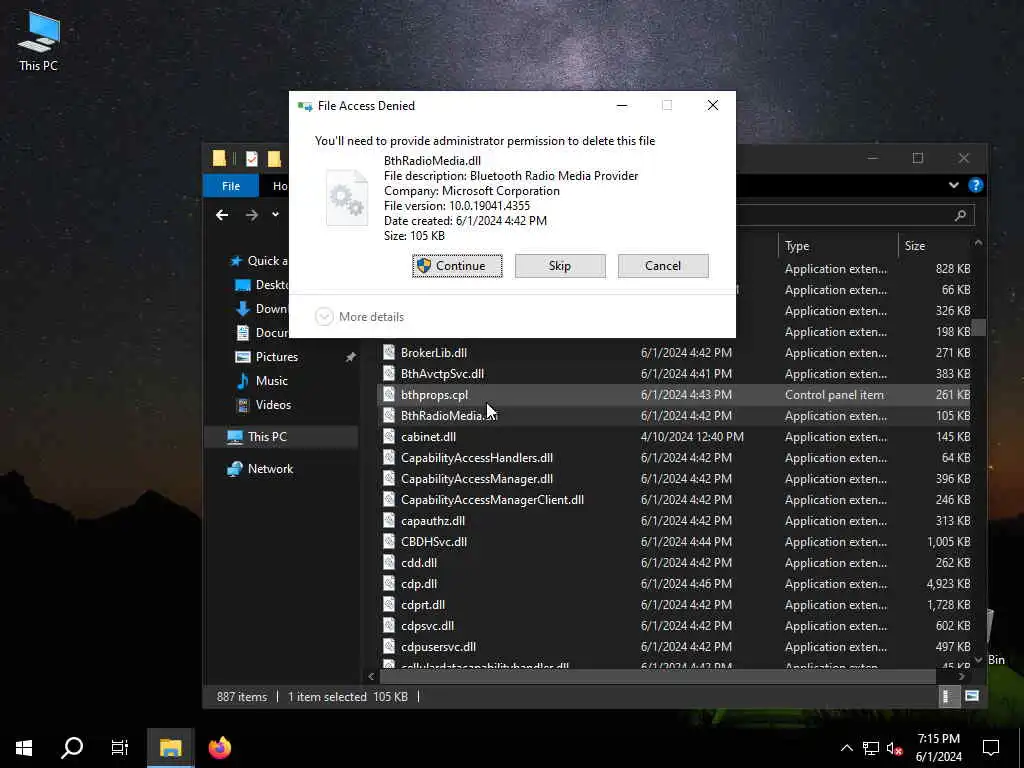The width and height of the screenshot is (1024, 768).
Task: Open Explorer help question mark
Action: pyautogui.click(x=976, y=185)
